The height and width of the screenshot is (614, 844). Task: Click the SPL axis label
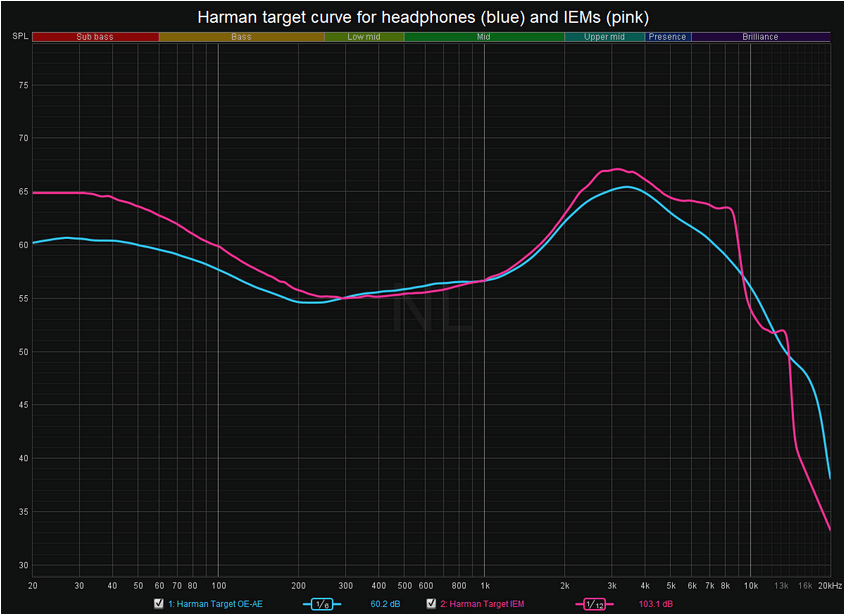[x=20, y=37]
